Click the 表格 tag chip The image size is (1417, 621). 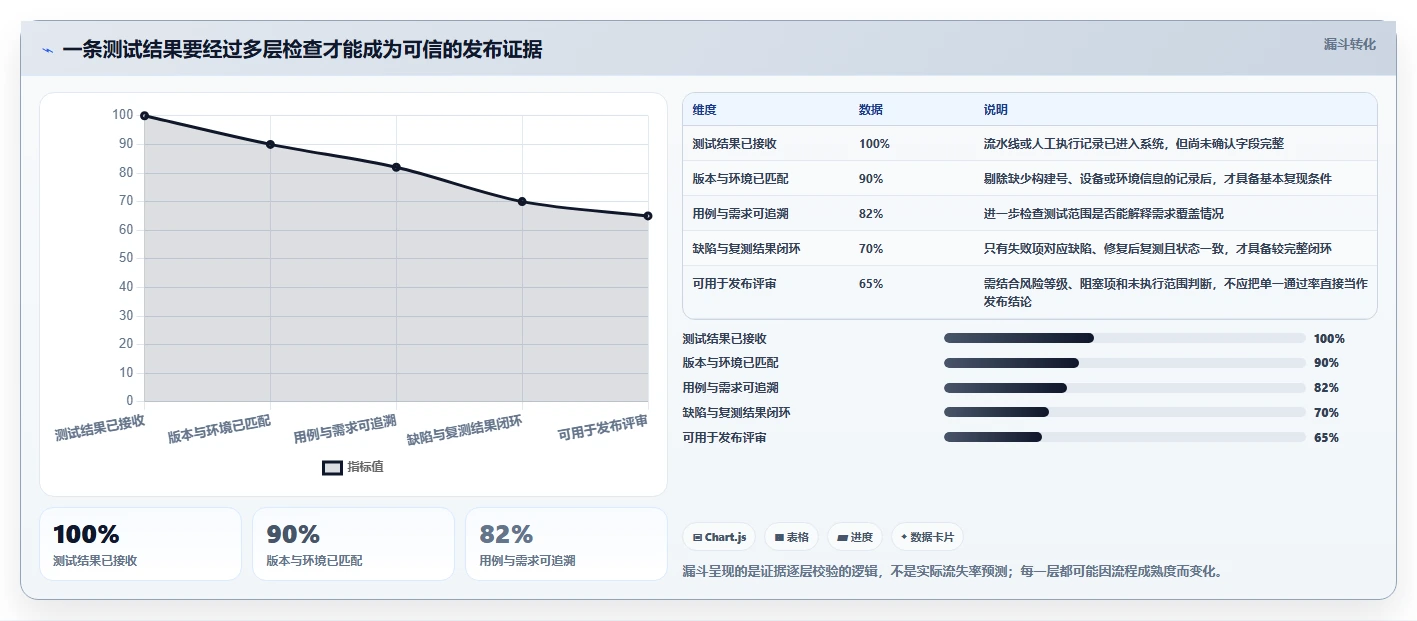click(x=791, y=537)
